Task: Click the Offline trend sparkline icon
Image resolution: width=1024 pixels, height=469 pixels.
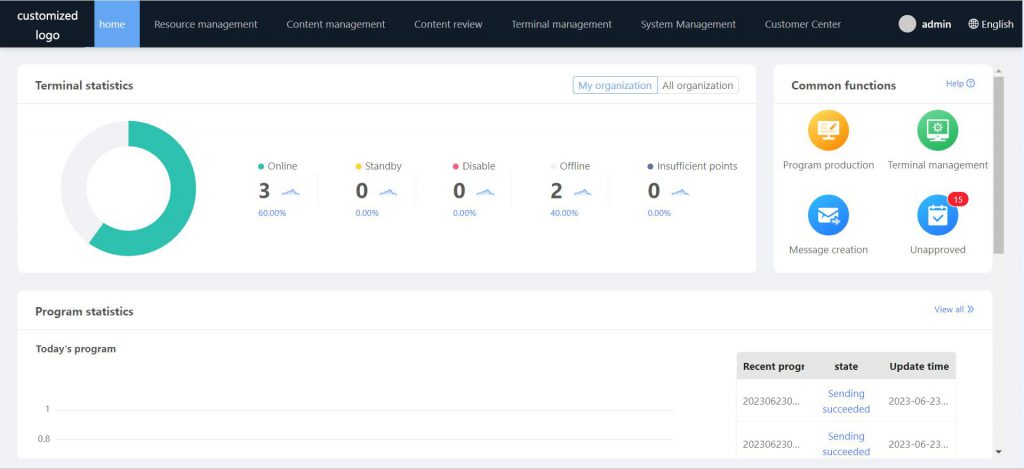Action: (x=582, y=192)
